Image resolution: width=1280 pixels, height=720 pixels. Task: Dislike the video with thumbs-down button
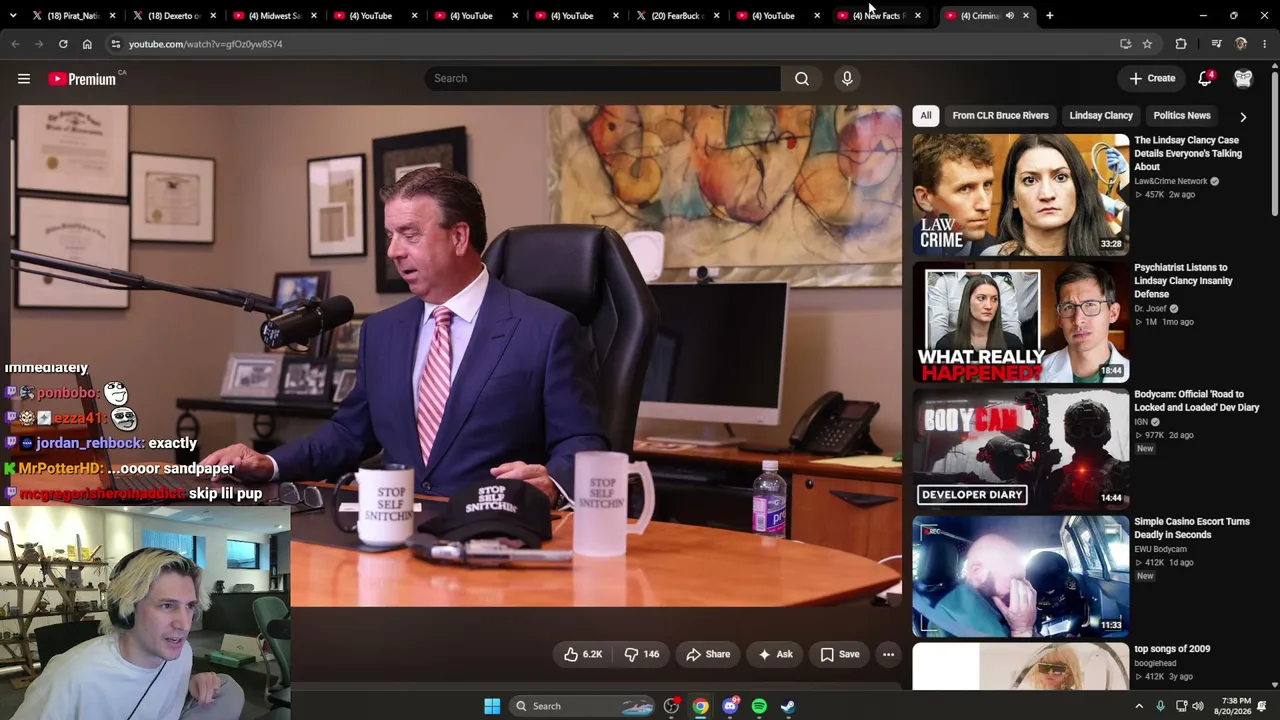click(641, 654)
